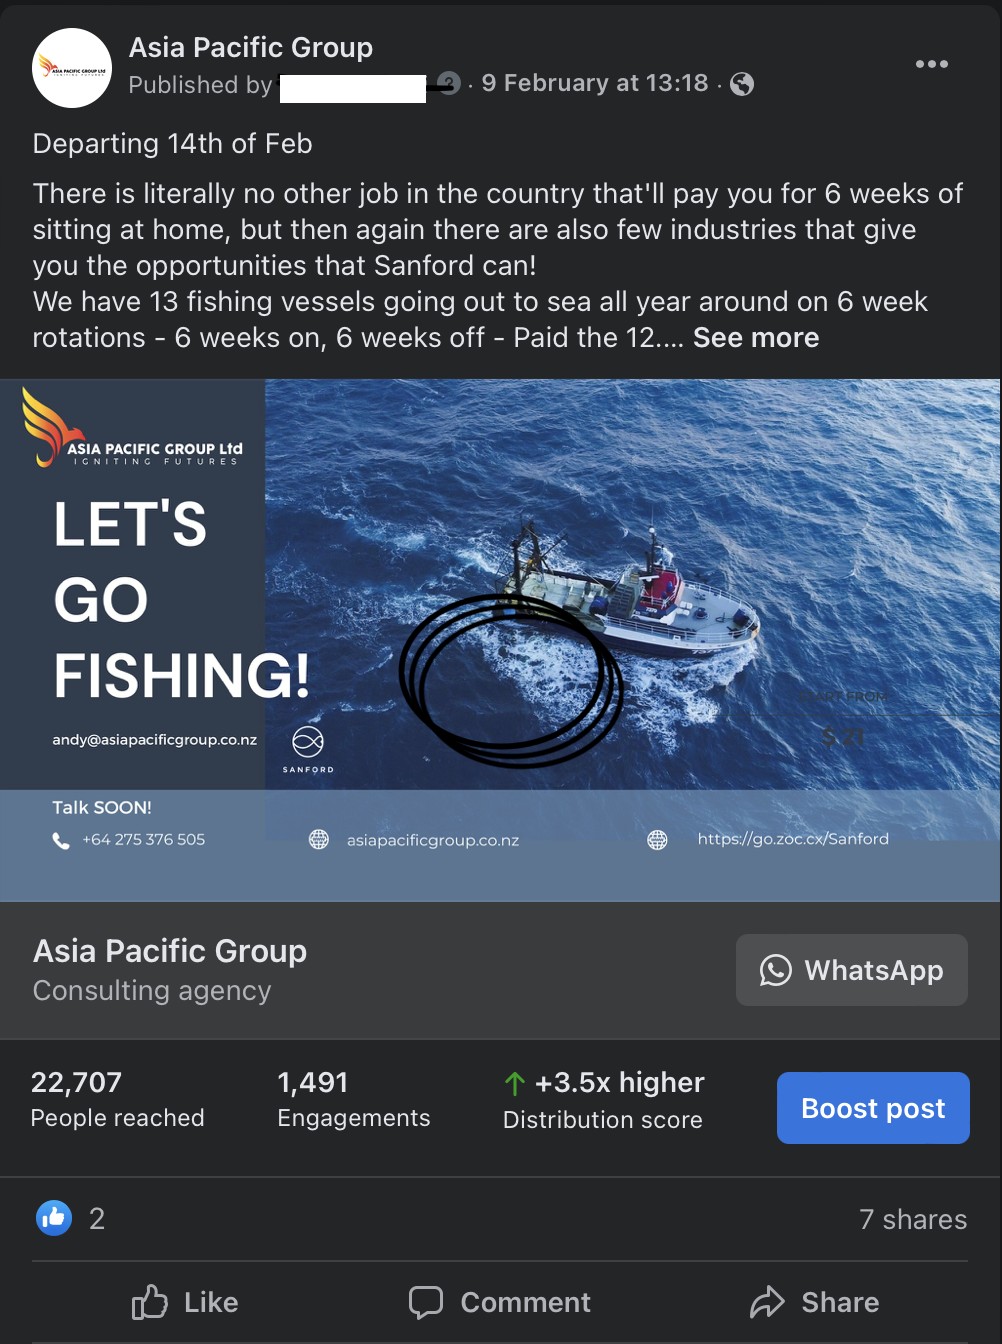Click the Asia Pacific Group profile picture
This screenshot has height=1344, width=1002.
point(72,68)
